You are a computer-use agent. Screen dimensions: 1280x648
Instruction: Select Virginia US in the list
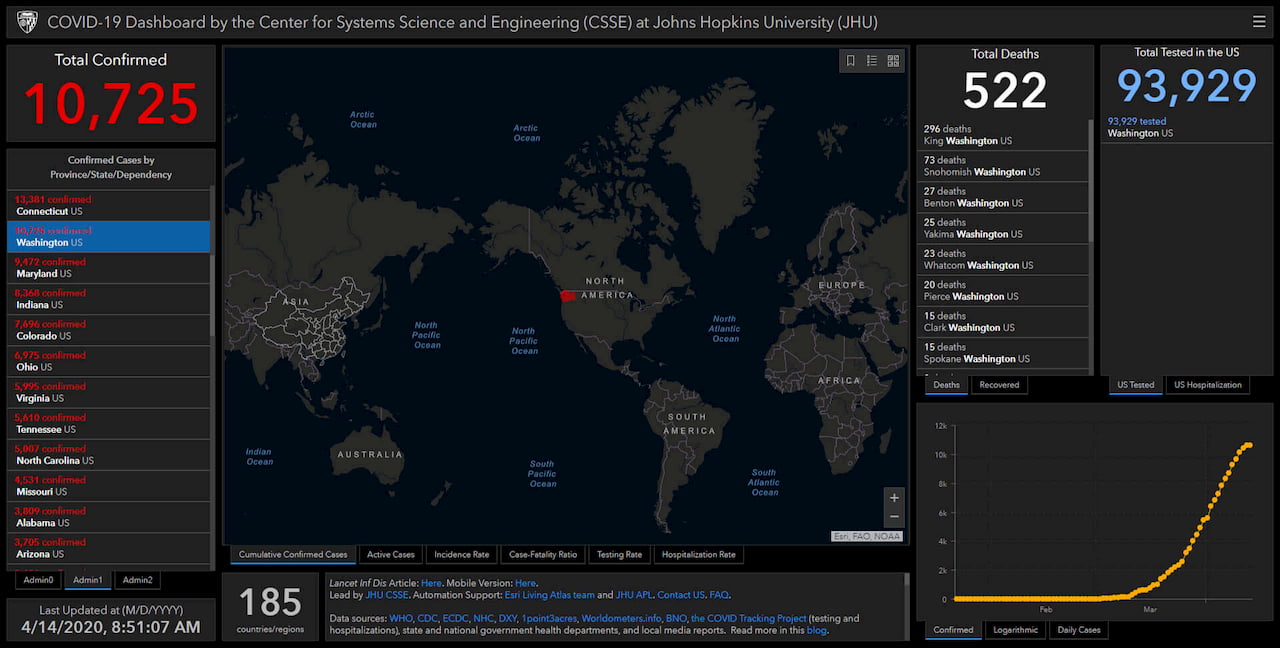coord(109,392)
